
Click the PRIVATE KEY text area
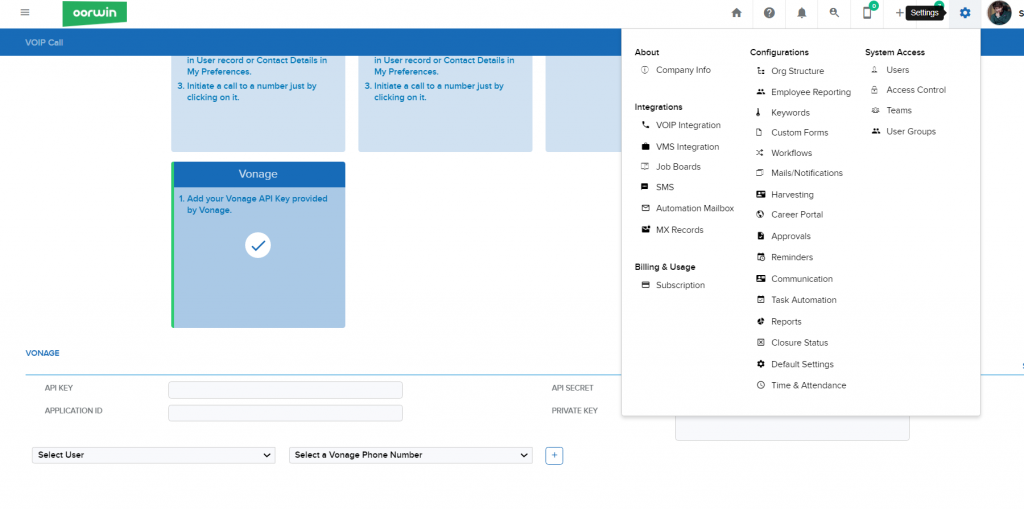click(x=792, y=428)
